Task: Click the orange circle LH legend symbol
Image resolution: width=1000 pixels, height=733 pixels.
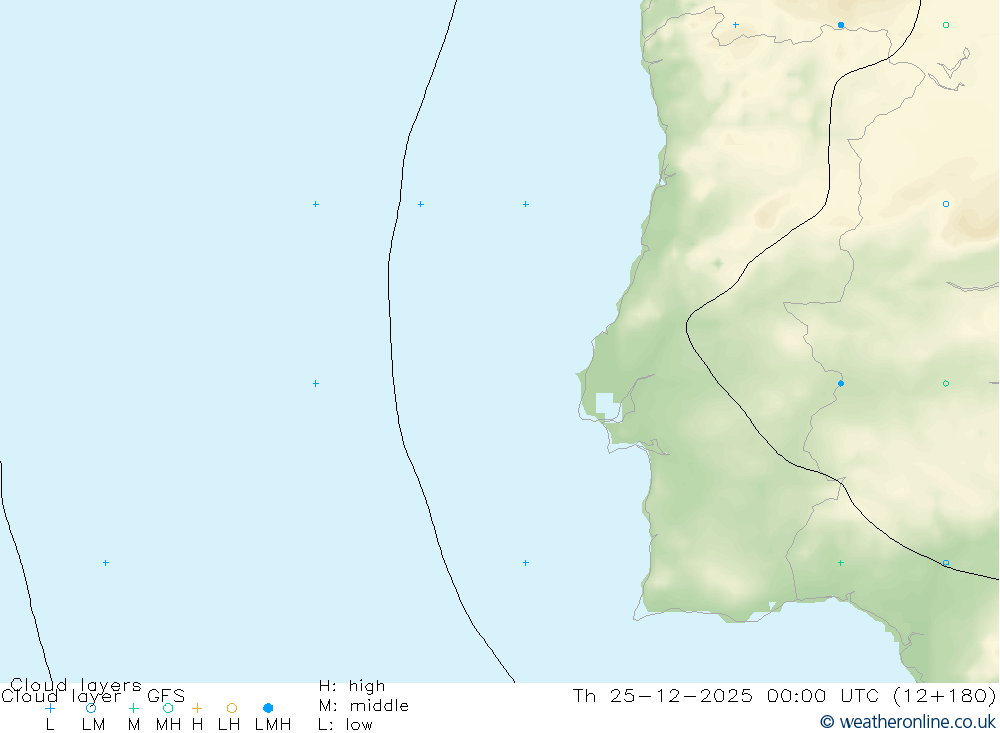Action: tap(232, 708)
